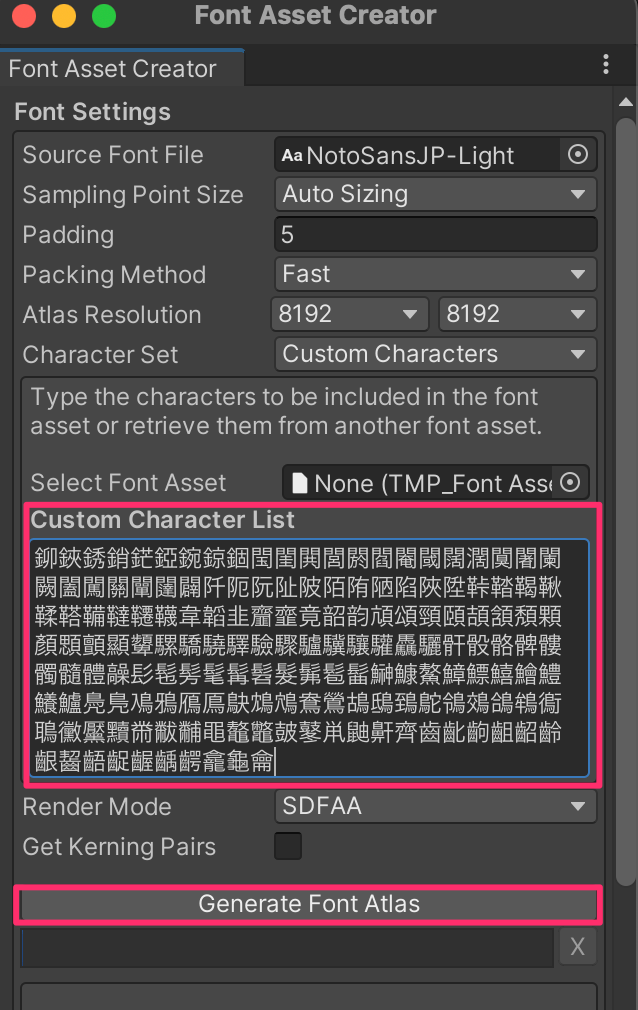Screen dimensions: 638x1010
Task: Open the Sampling Point Size dropdown
Action: (x=435, y=194)
